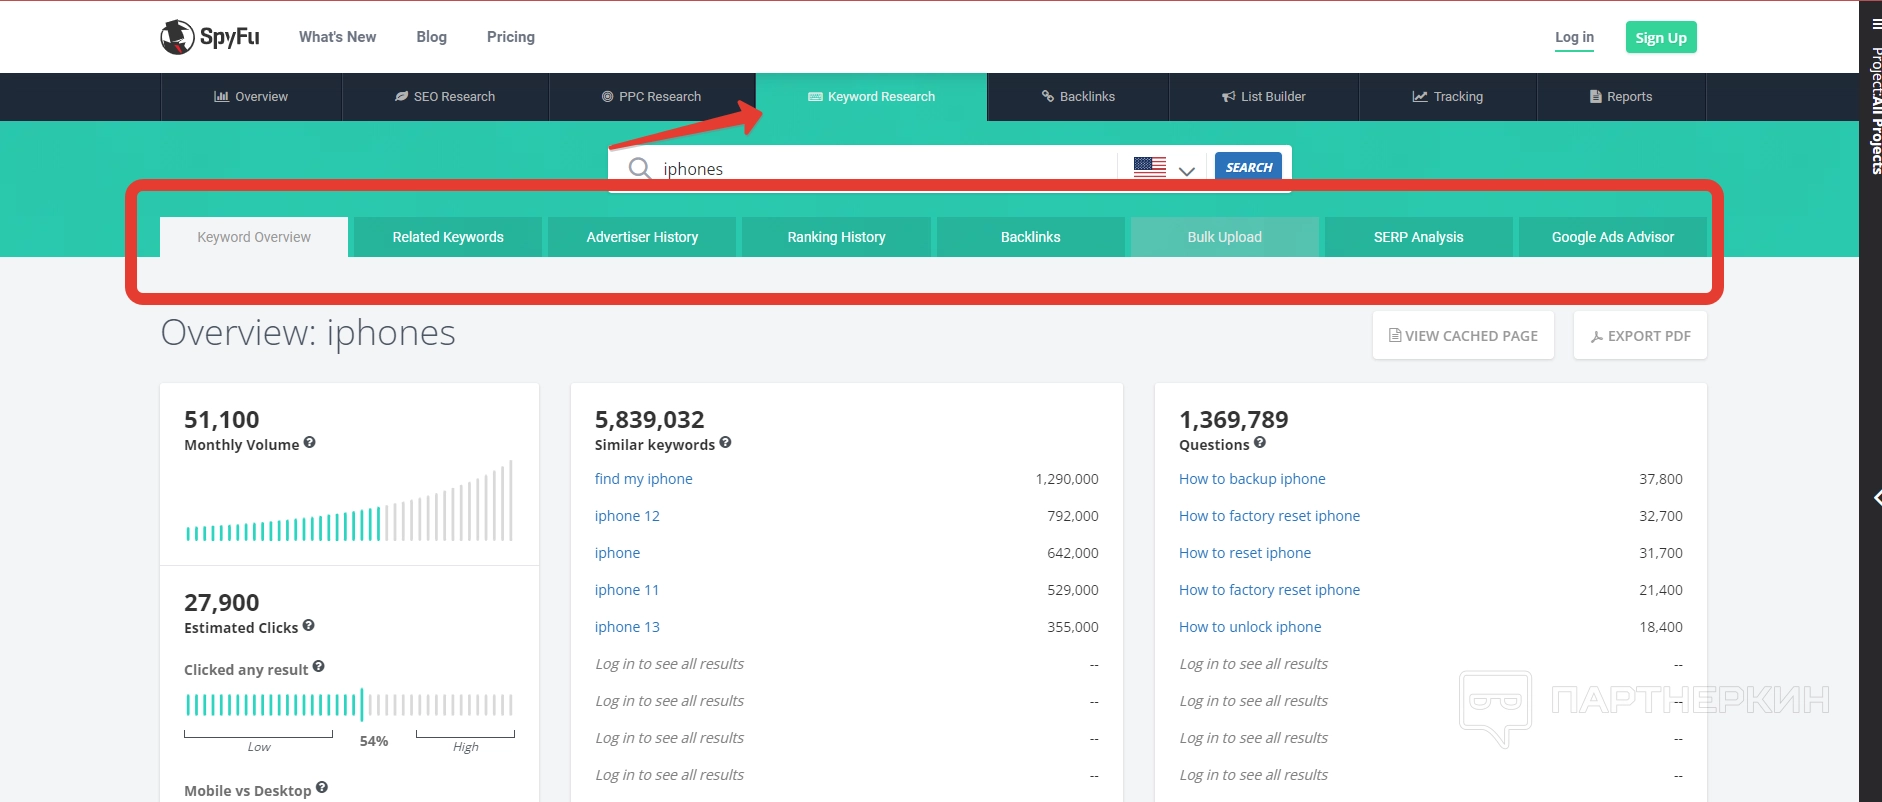The height and width of the screenshot is (802, 1882).
Task: Click the EXPORT PDF button
Action: click(x=1640, y=336)
